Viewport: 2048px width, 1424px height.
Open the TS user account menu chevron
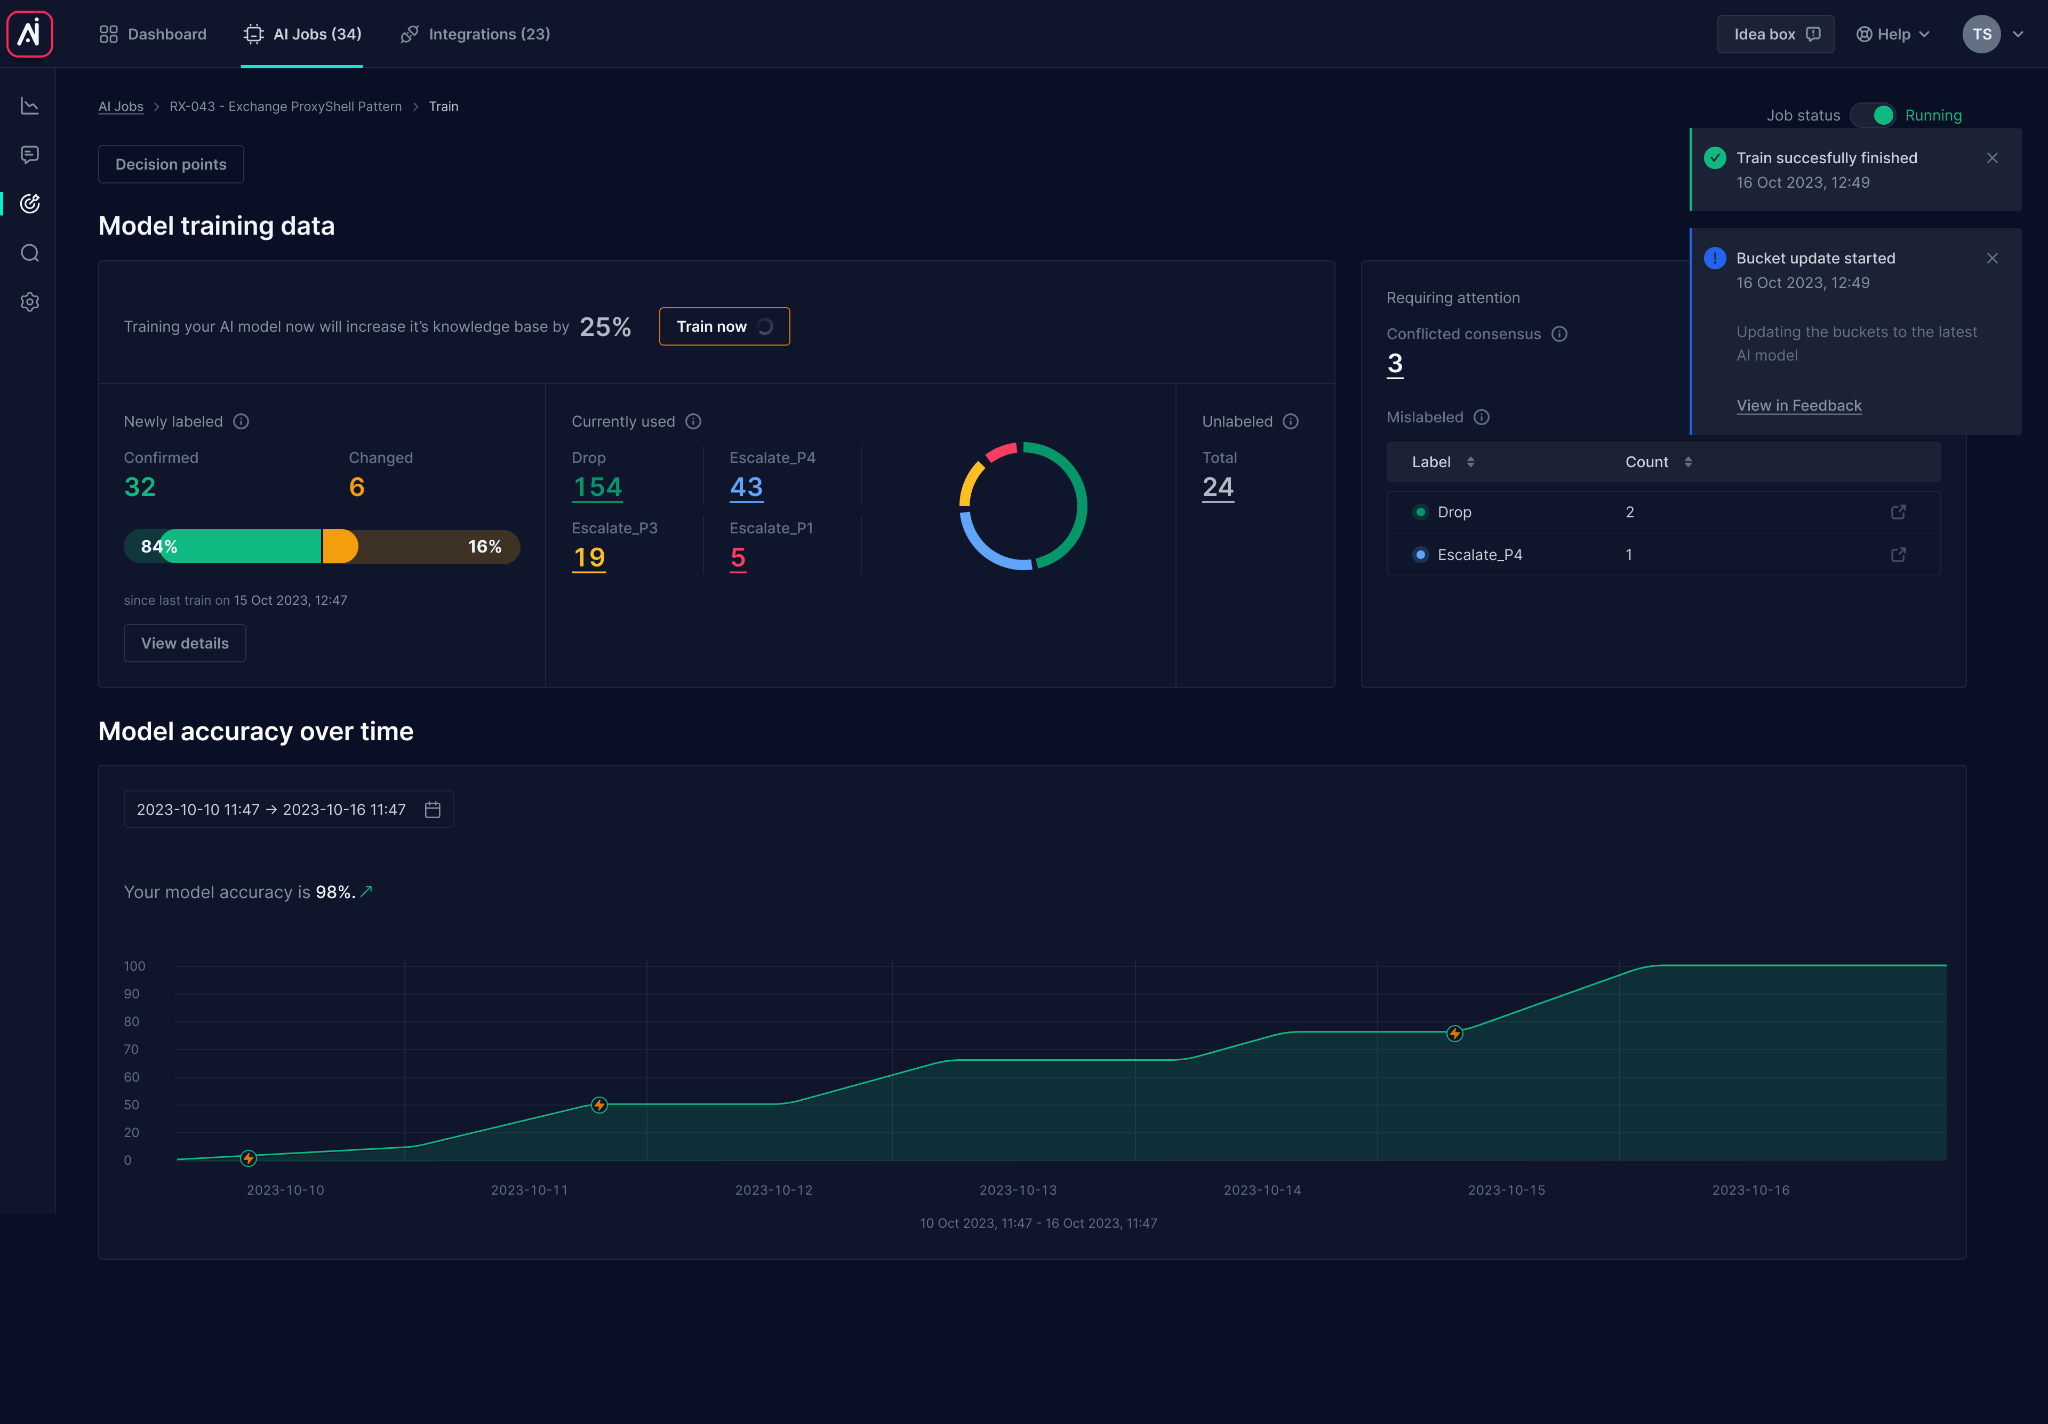point(2018,34)
